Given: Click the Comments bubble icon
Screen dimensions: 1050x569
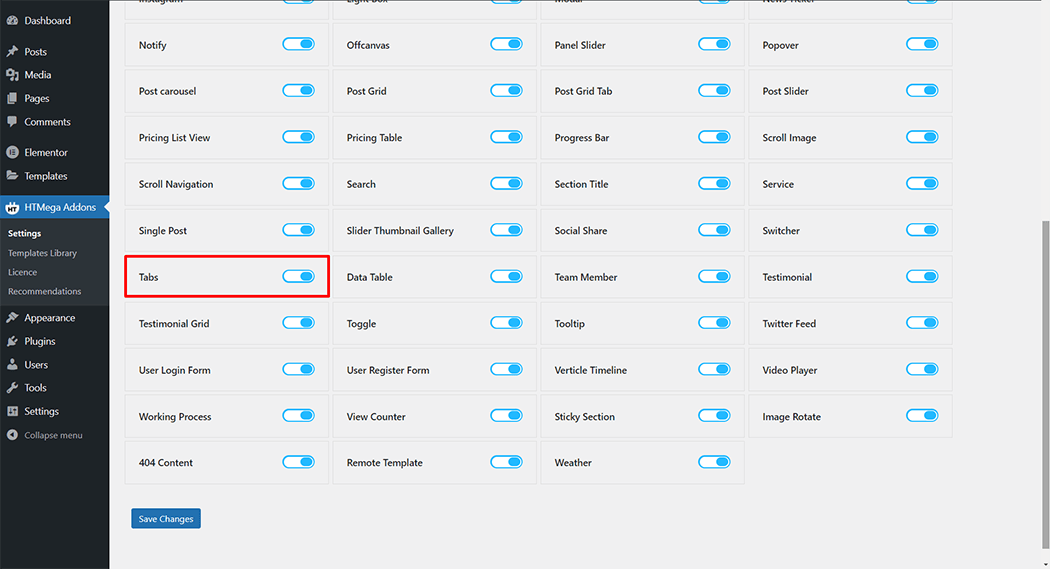Looking at the screenshot, I should (x=12, y=122).
